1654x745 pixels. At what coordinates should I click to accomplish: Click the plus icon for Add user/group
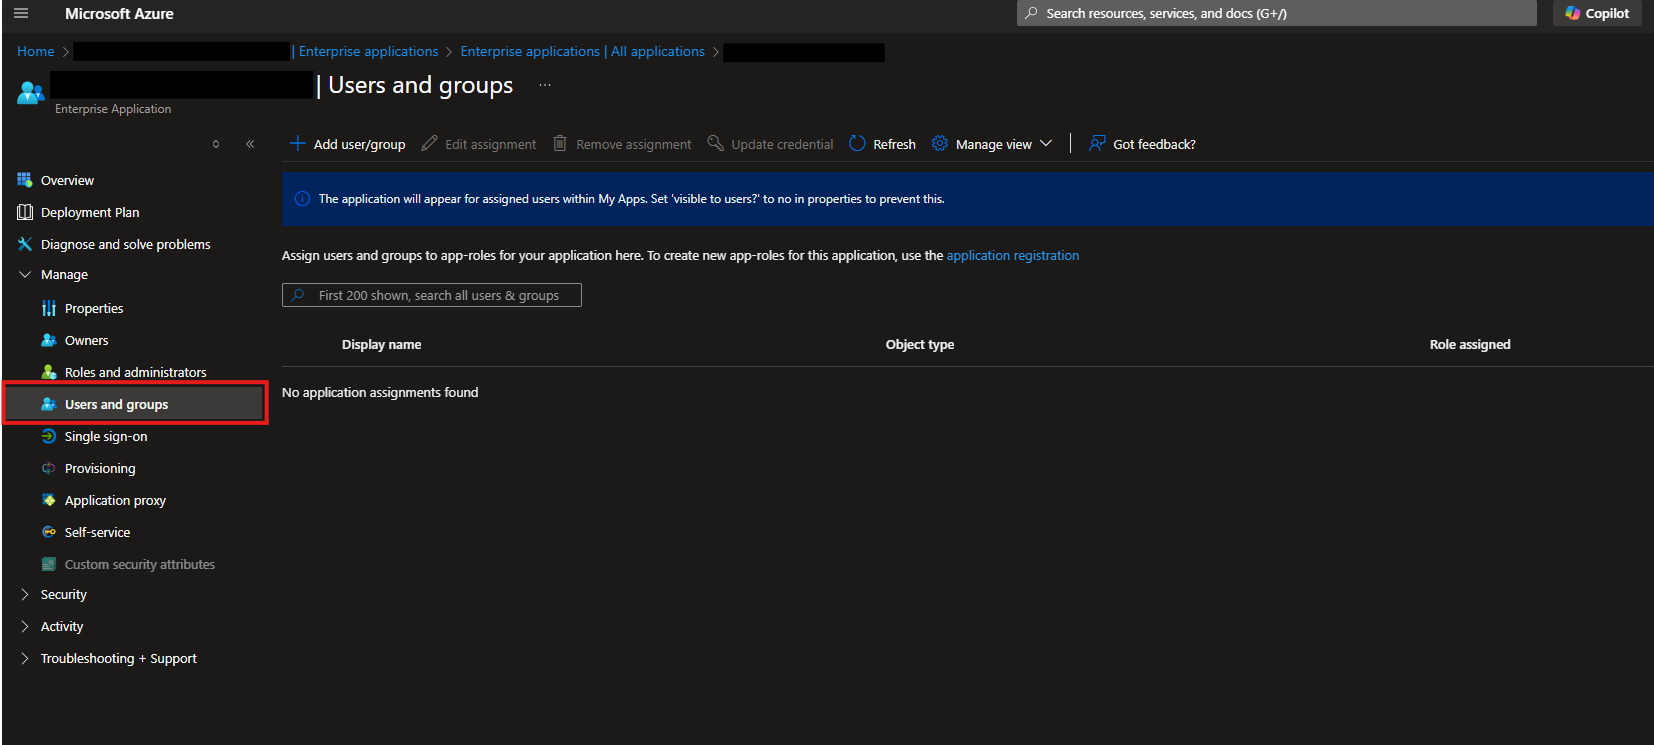(x=297, y=144)
